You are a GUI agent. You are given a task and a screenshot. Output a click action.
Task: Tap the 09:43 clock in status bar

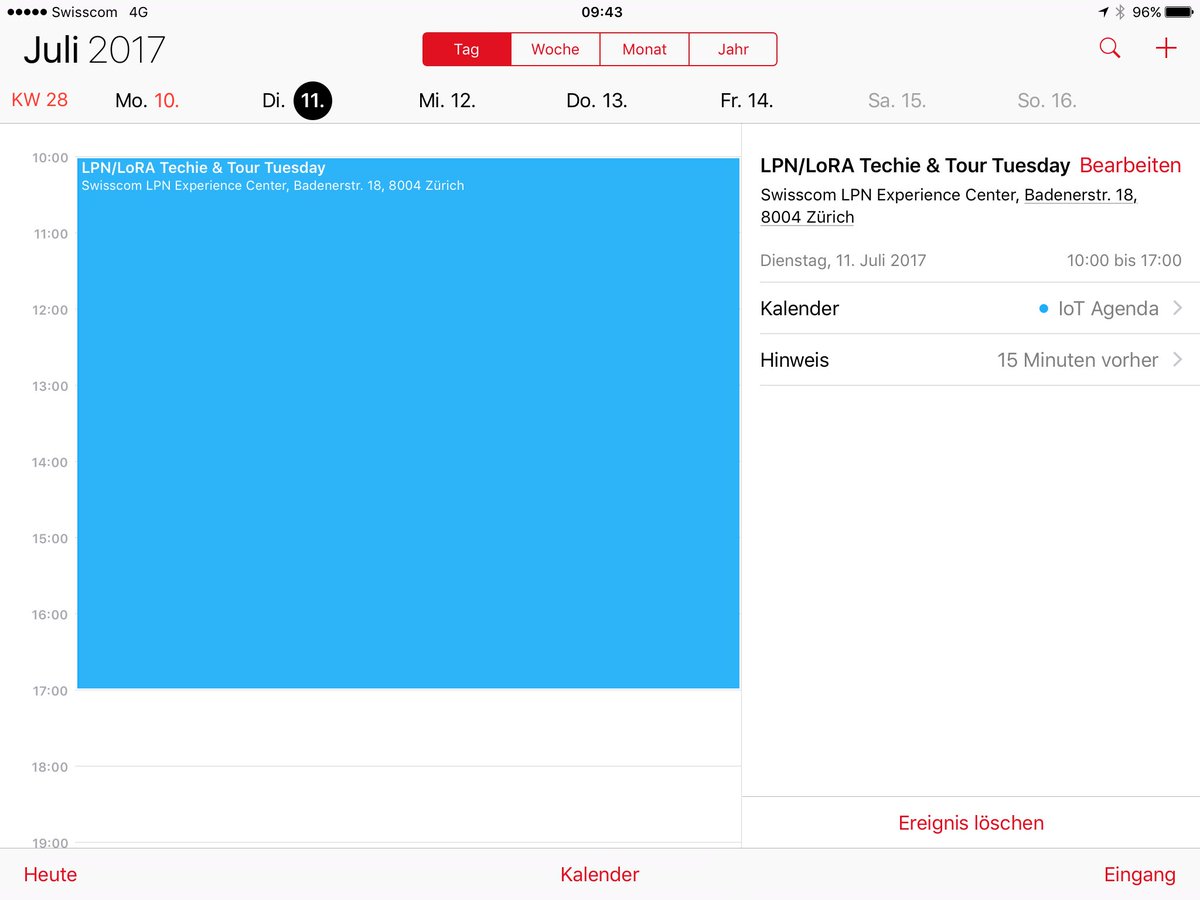601,12
